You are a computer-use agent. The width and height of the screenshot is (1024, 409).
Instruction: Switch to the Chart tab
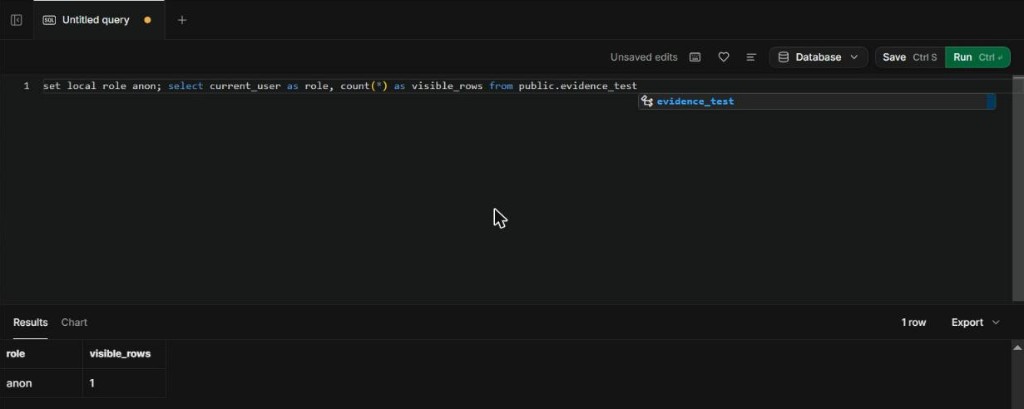[x=74, y=322]
